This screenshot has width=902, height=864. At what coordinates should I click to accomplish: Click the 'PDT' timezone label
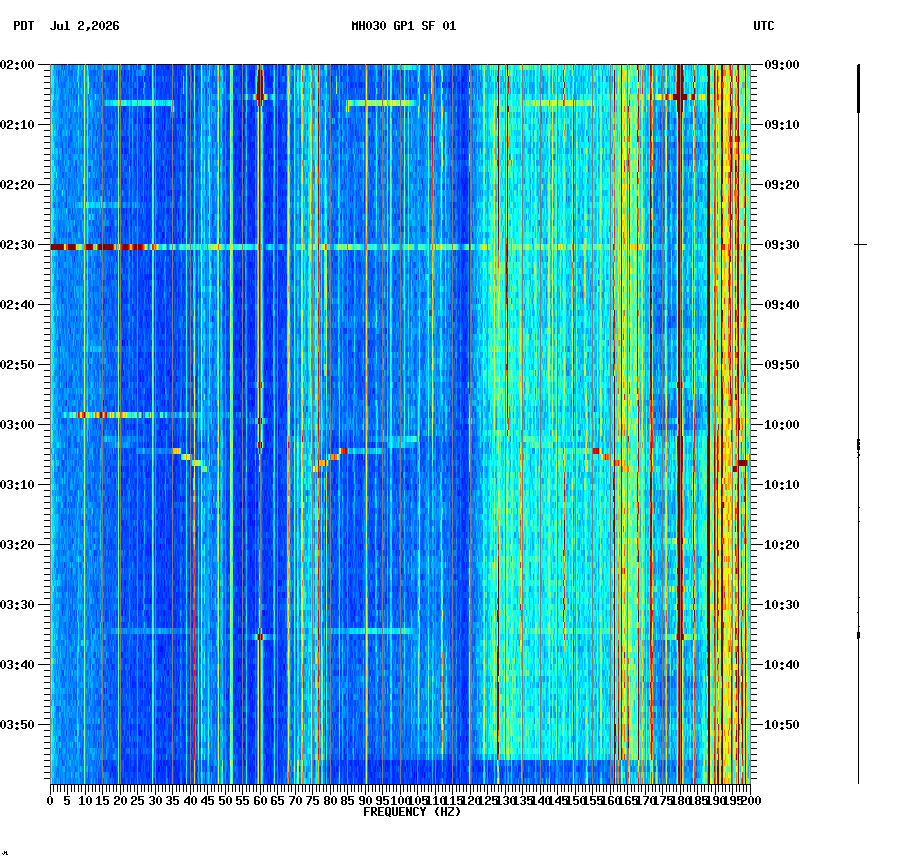(x=24, y=26)
